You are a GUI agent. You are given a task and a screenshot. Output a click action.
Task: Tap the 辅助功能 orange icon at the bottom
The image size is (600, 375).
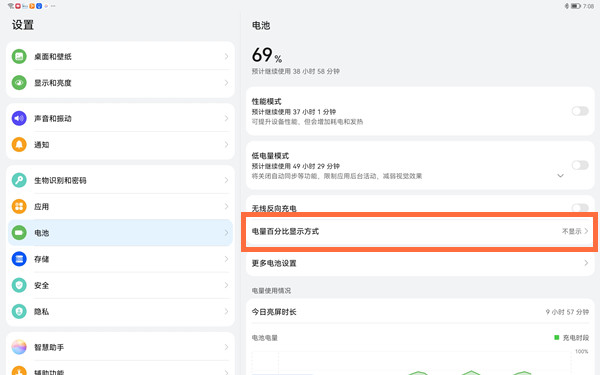[x=19, y=370]
